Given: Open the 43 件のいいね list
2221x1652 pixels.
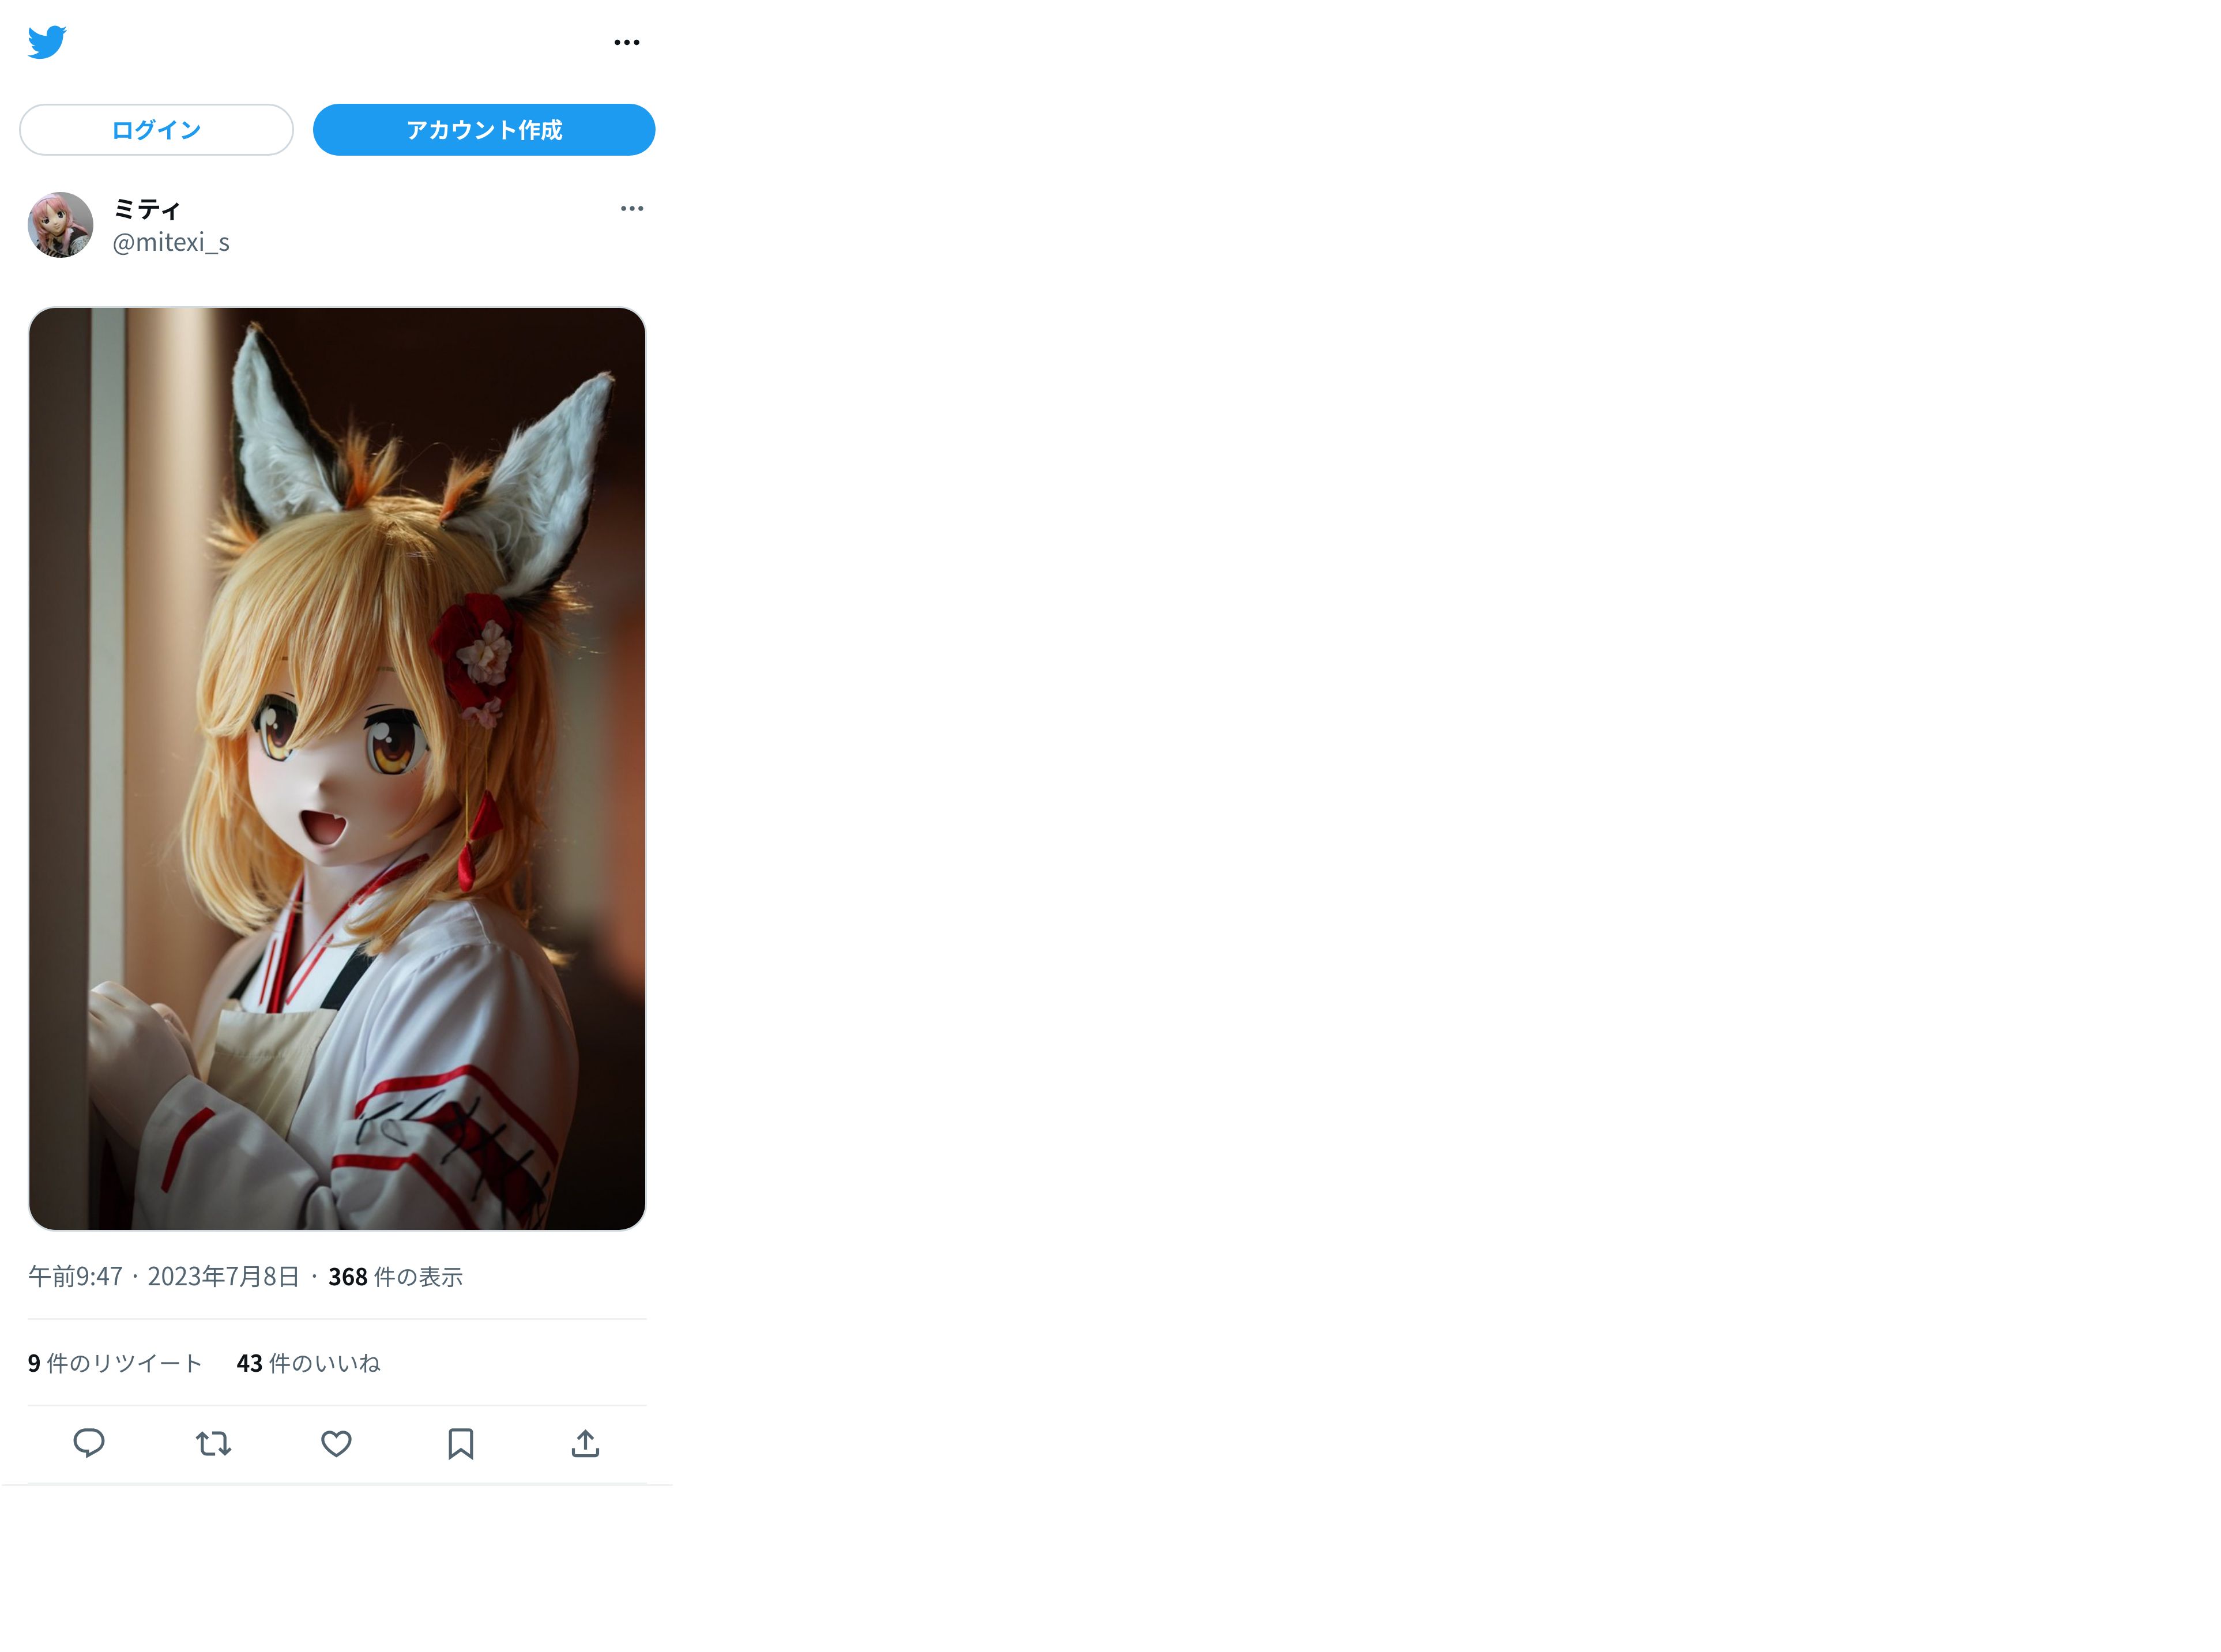Looking at the screenshot, I should point(308,1363).
